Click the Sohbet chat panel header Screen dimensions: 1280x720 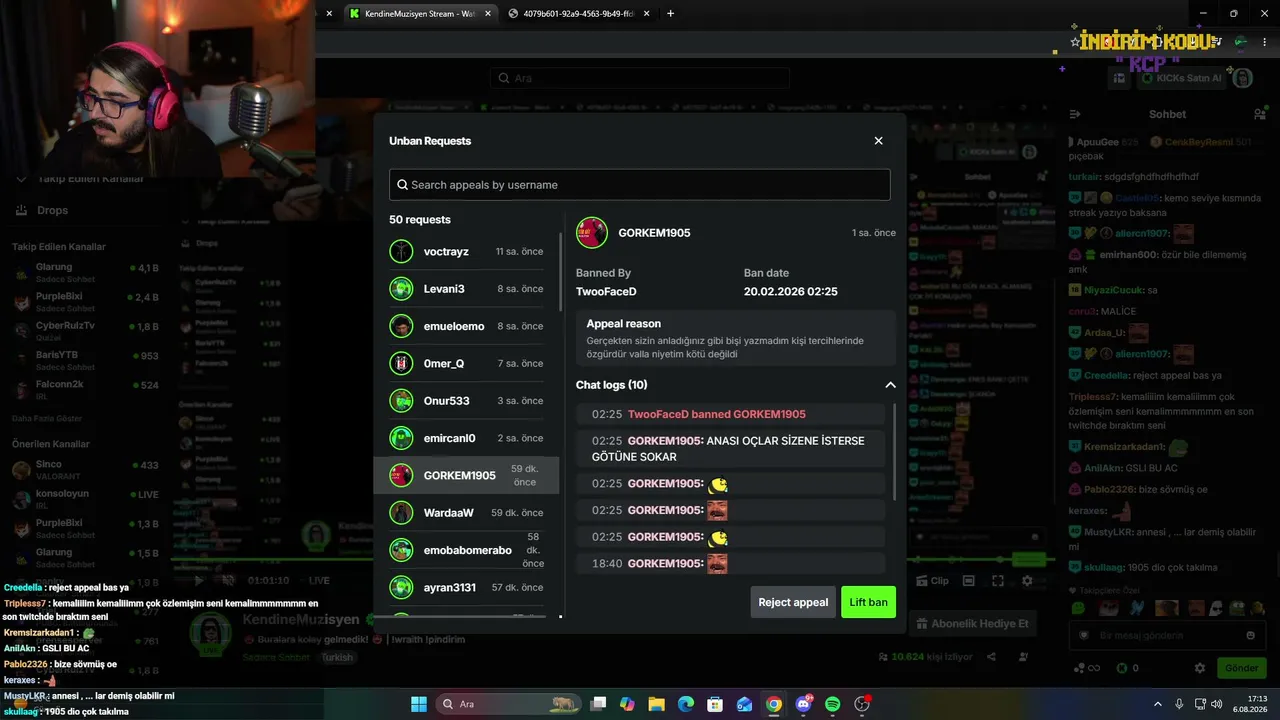click(1167, 114)
